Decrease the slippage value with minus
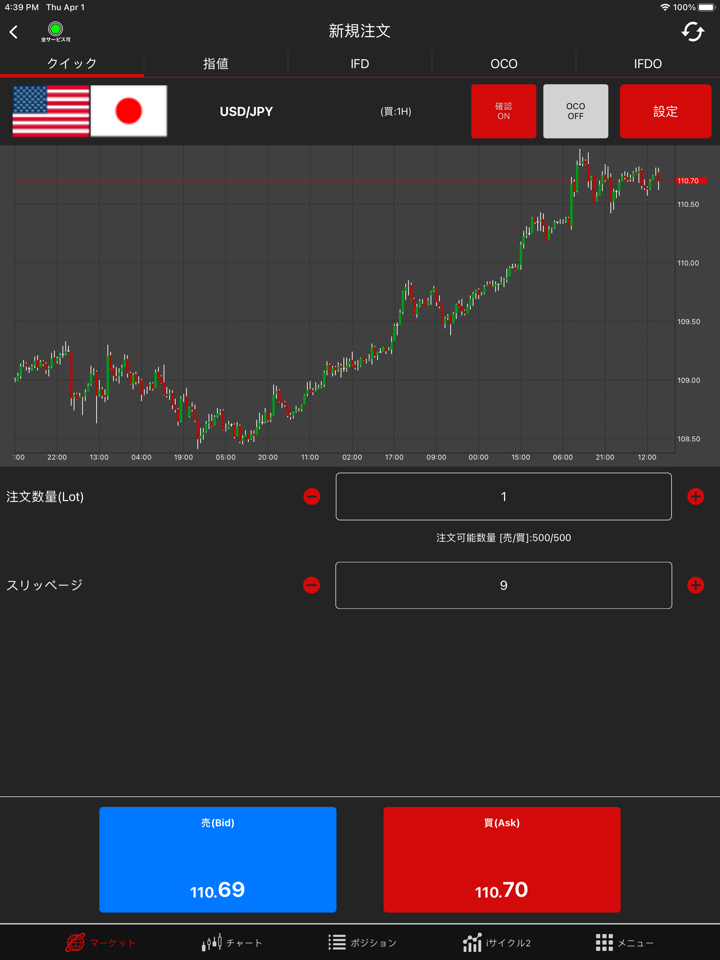The image size is (720, 960). click(312, 585)
